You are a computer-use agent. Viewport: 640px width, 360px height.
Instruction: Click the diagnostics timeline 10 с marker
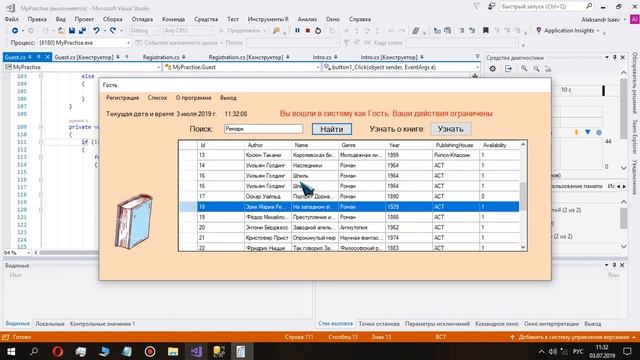tap(566, 90)
